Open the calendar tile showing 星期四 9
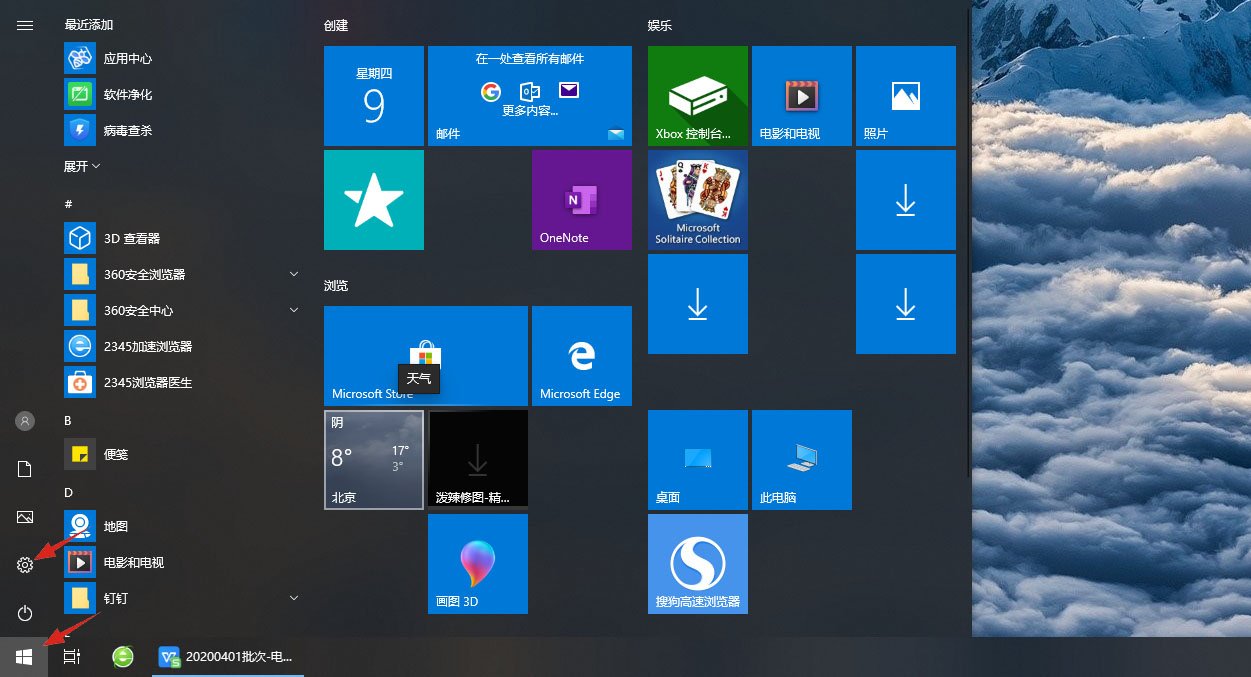The width and height of the screenshot is (1251, 677). 373,96
